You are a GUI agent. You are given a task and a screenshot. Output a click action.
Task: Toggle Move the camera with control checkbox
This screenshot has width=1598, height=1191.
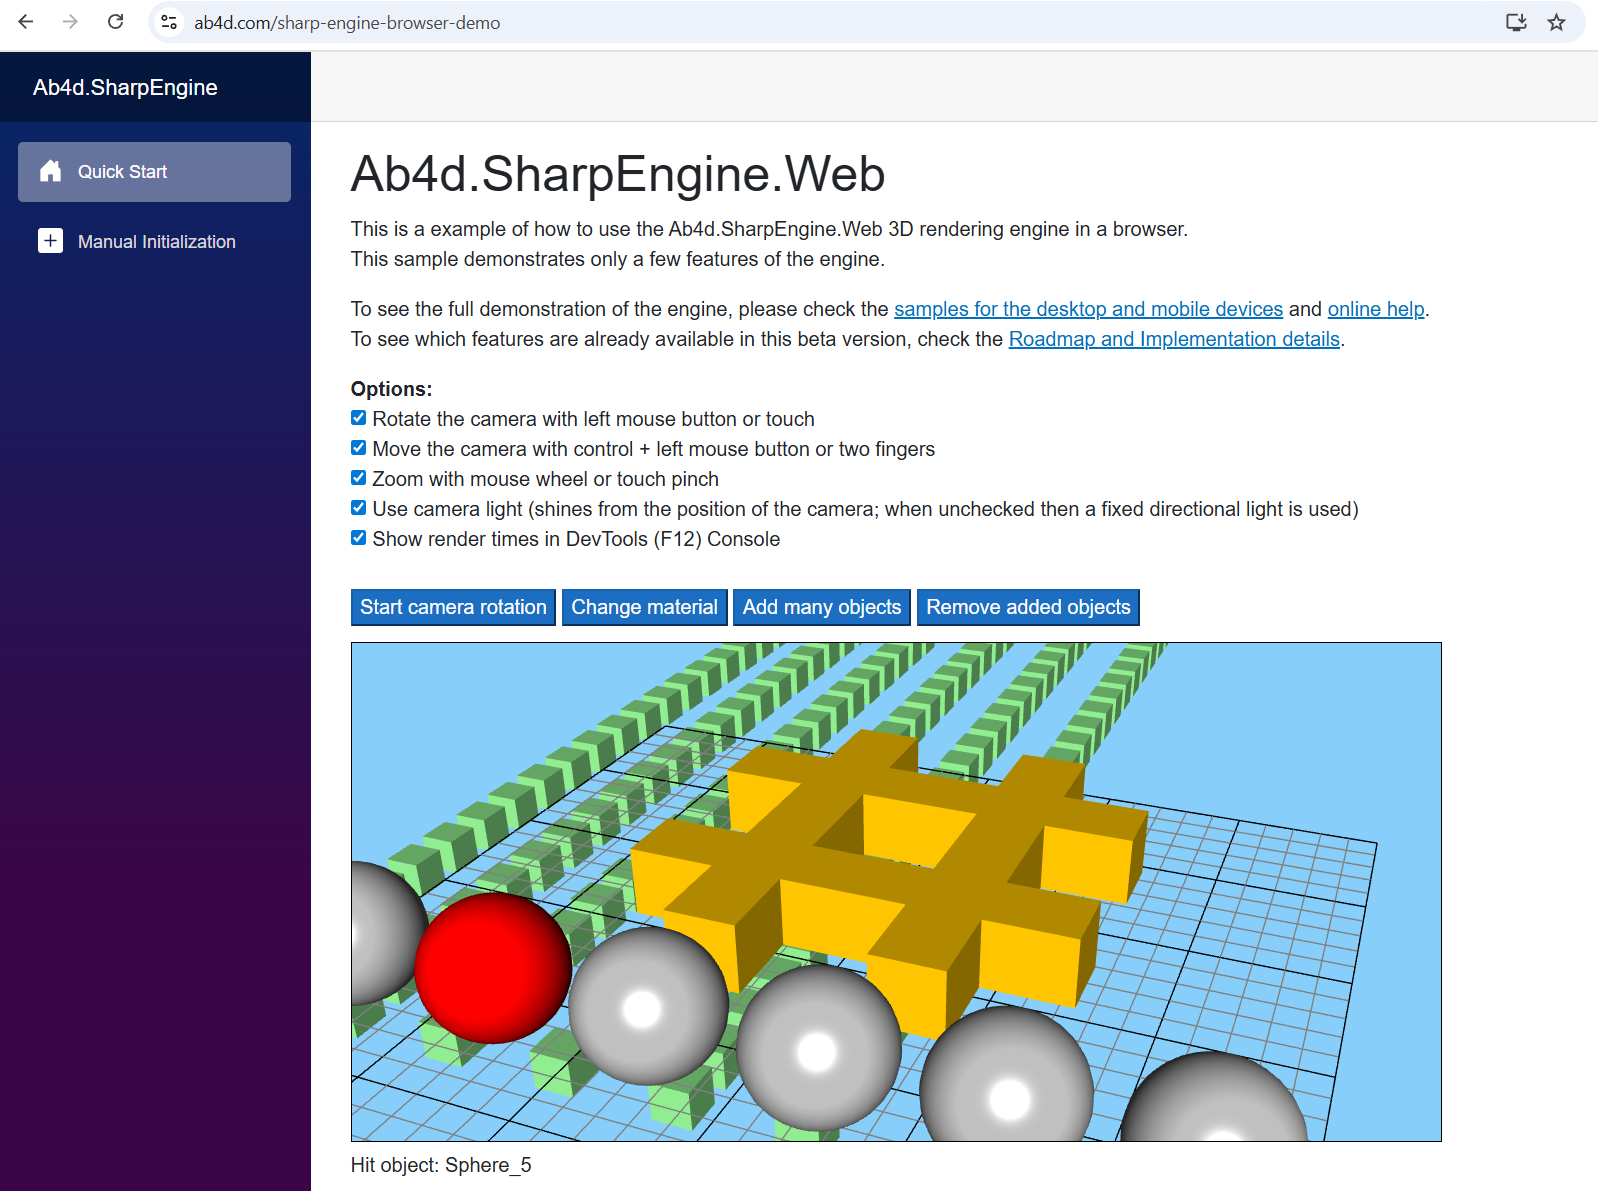point(358,448)
